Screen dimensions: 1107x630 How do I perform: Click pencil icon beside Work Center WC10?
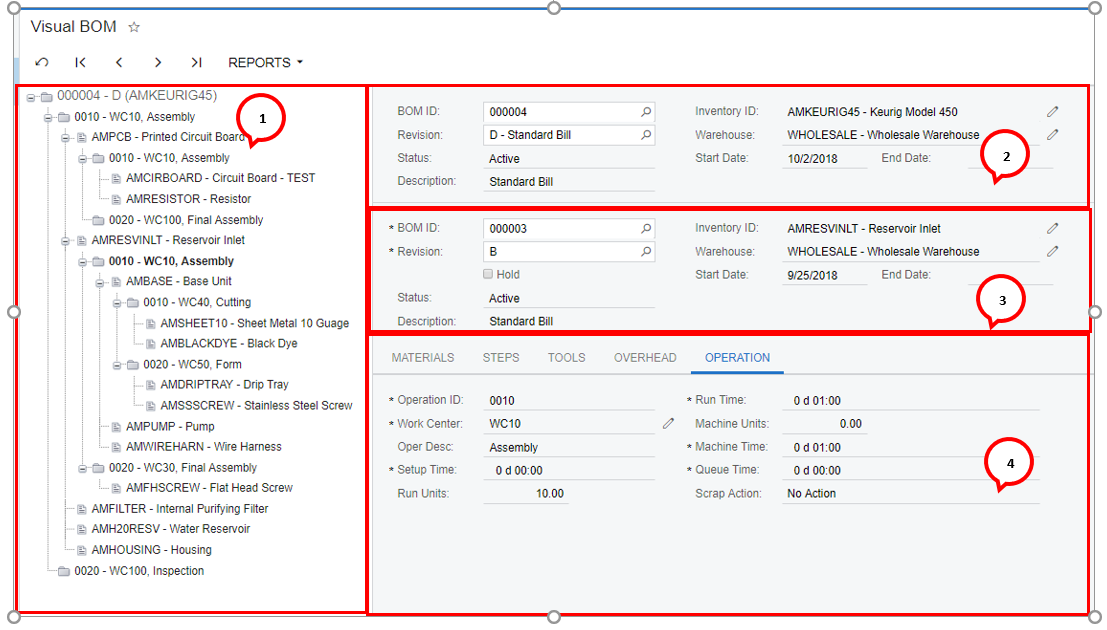(668, 424)
